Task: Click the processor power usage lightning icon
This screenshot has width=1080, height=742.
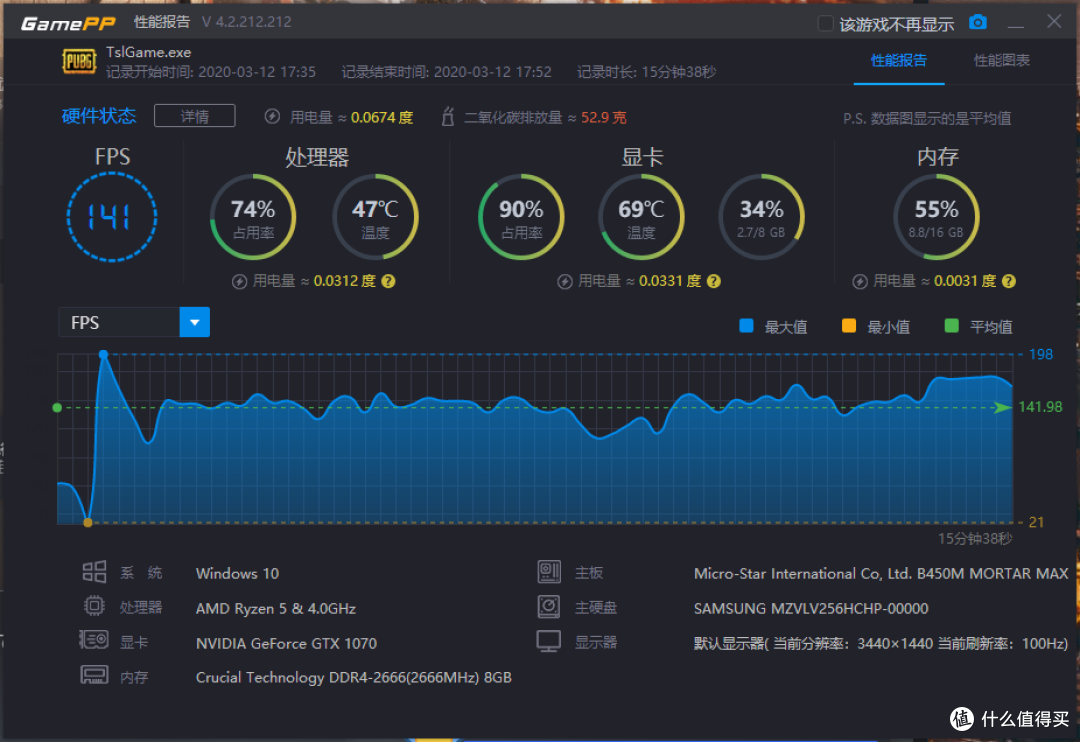Action: coord(239,281)
